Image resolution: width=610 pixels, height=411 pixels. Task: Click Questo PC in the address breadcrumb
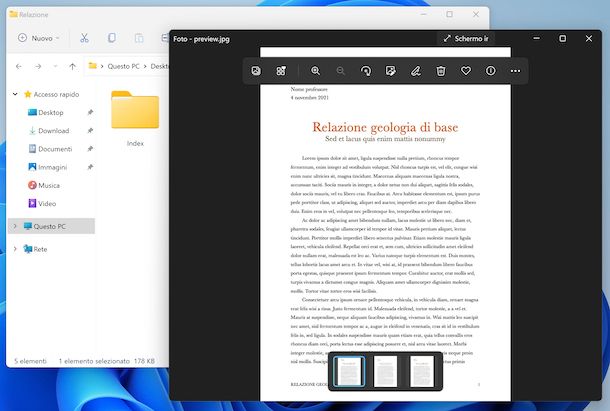123,66
